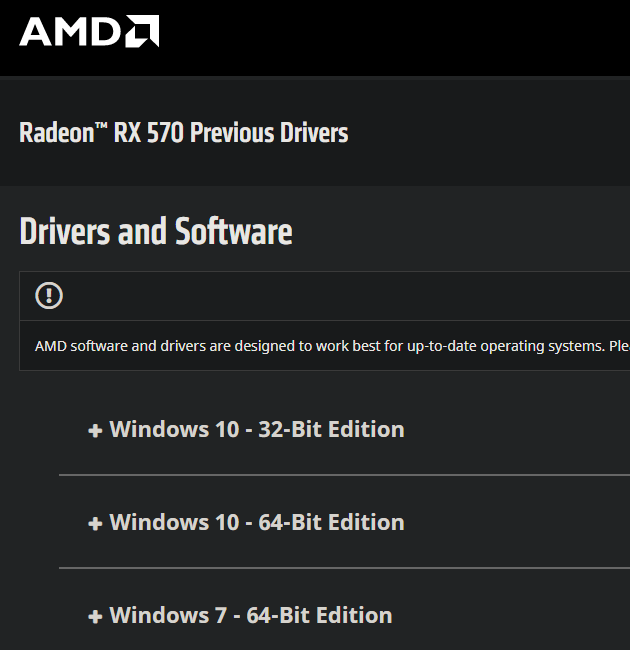Image resolution: width=630 pixels, height=650 pixels.
Task: Click the exclamation alert icon
Action: 49,295
